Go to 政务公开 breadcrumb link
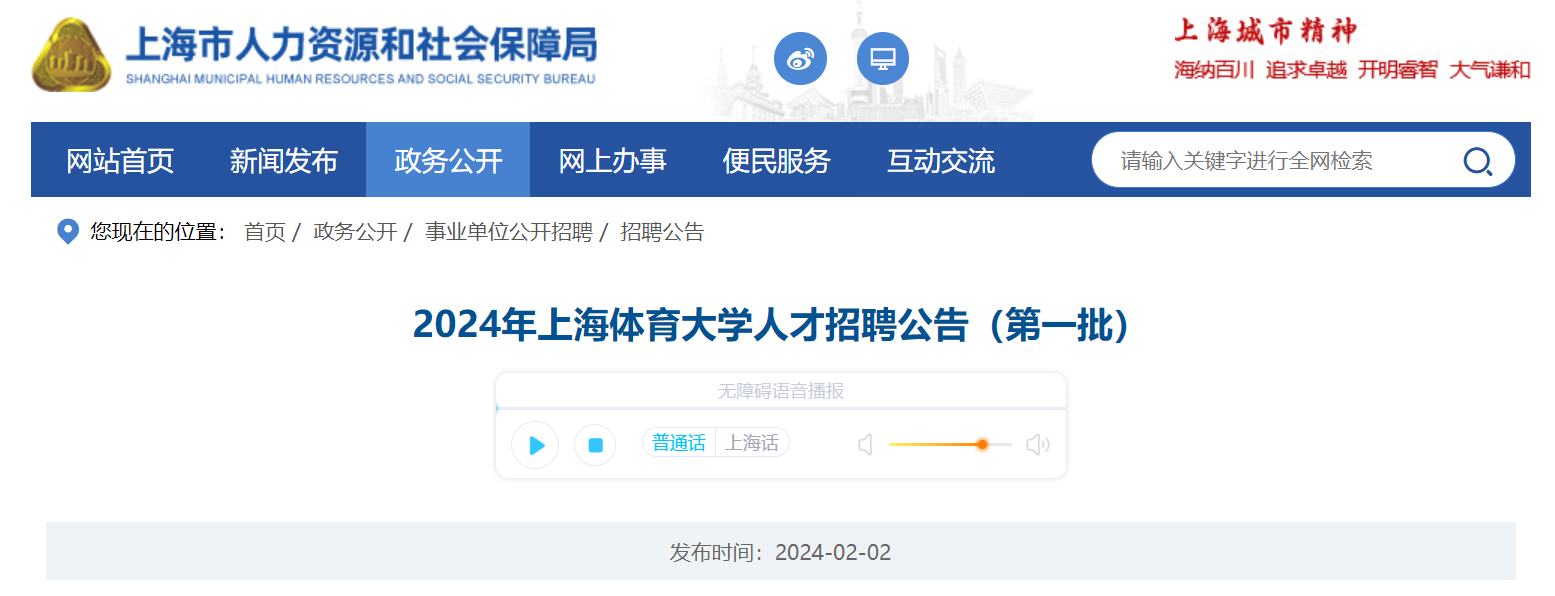This screenshot has height=596, width=1555. coord(355,232)
